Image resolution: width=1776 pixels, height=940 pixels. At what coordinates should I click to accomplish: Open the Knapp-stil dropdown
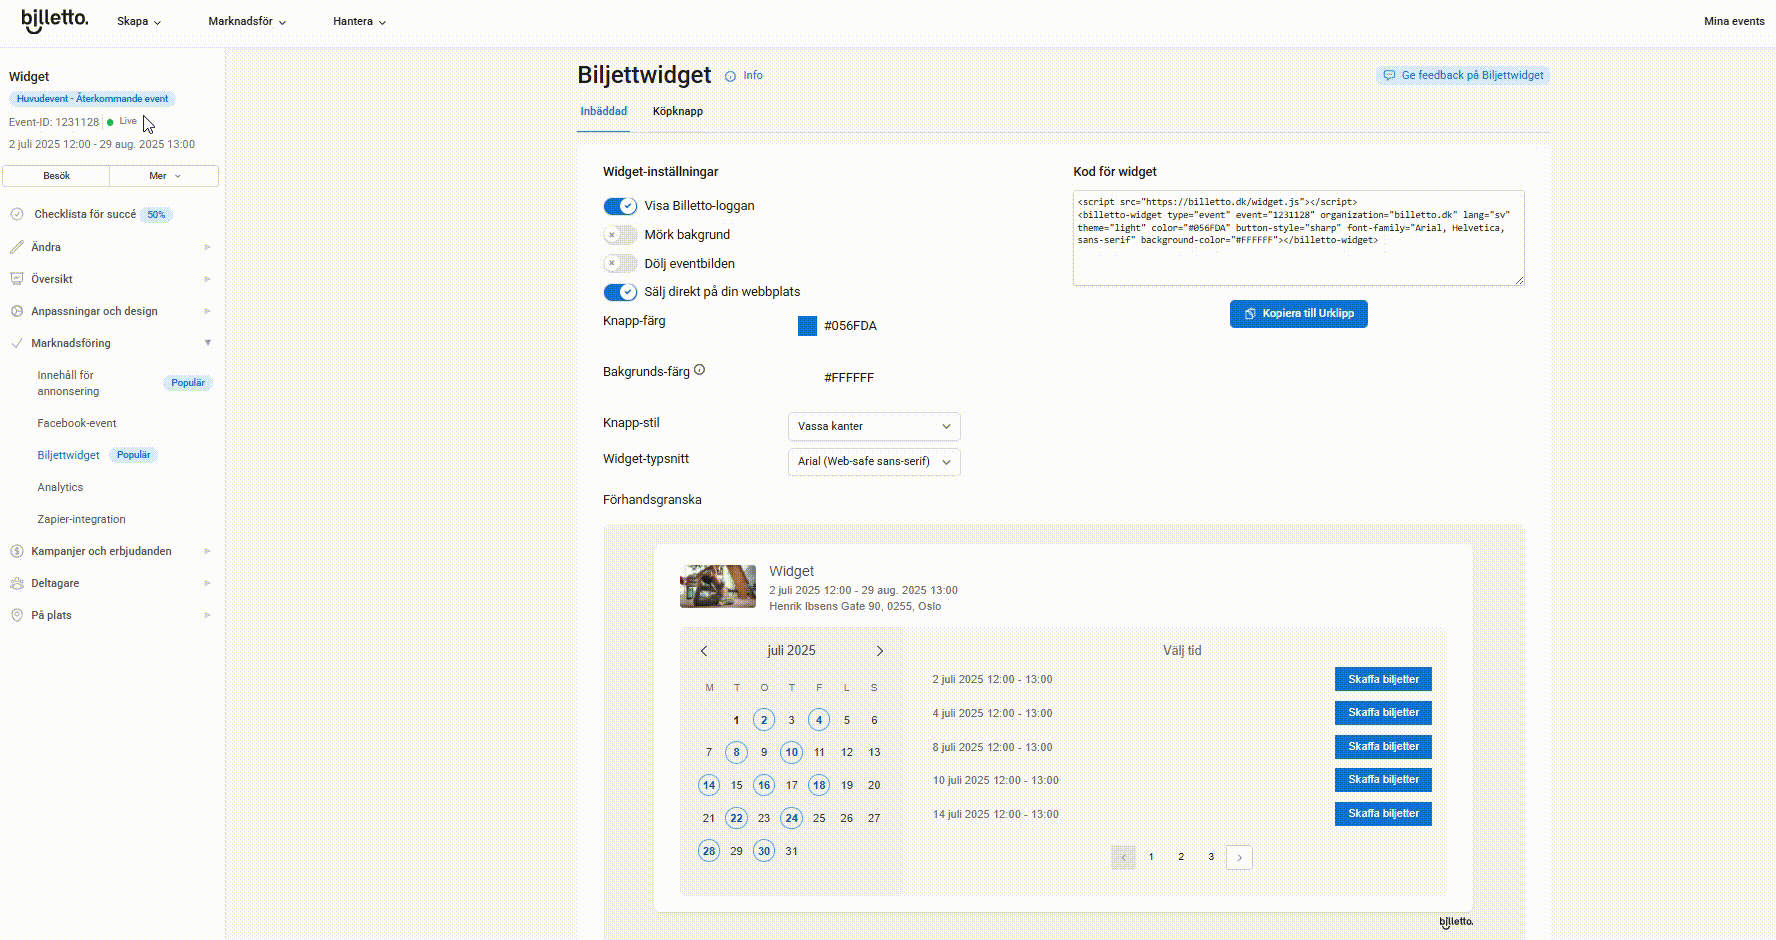pyautogui.click(x=874, y=427)
